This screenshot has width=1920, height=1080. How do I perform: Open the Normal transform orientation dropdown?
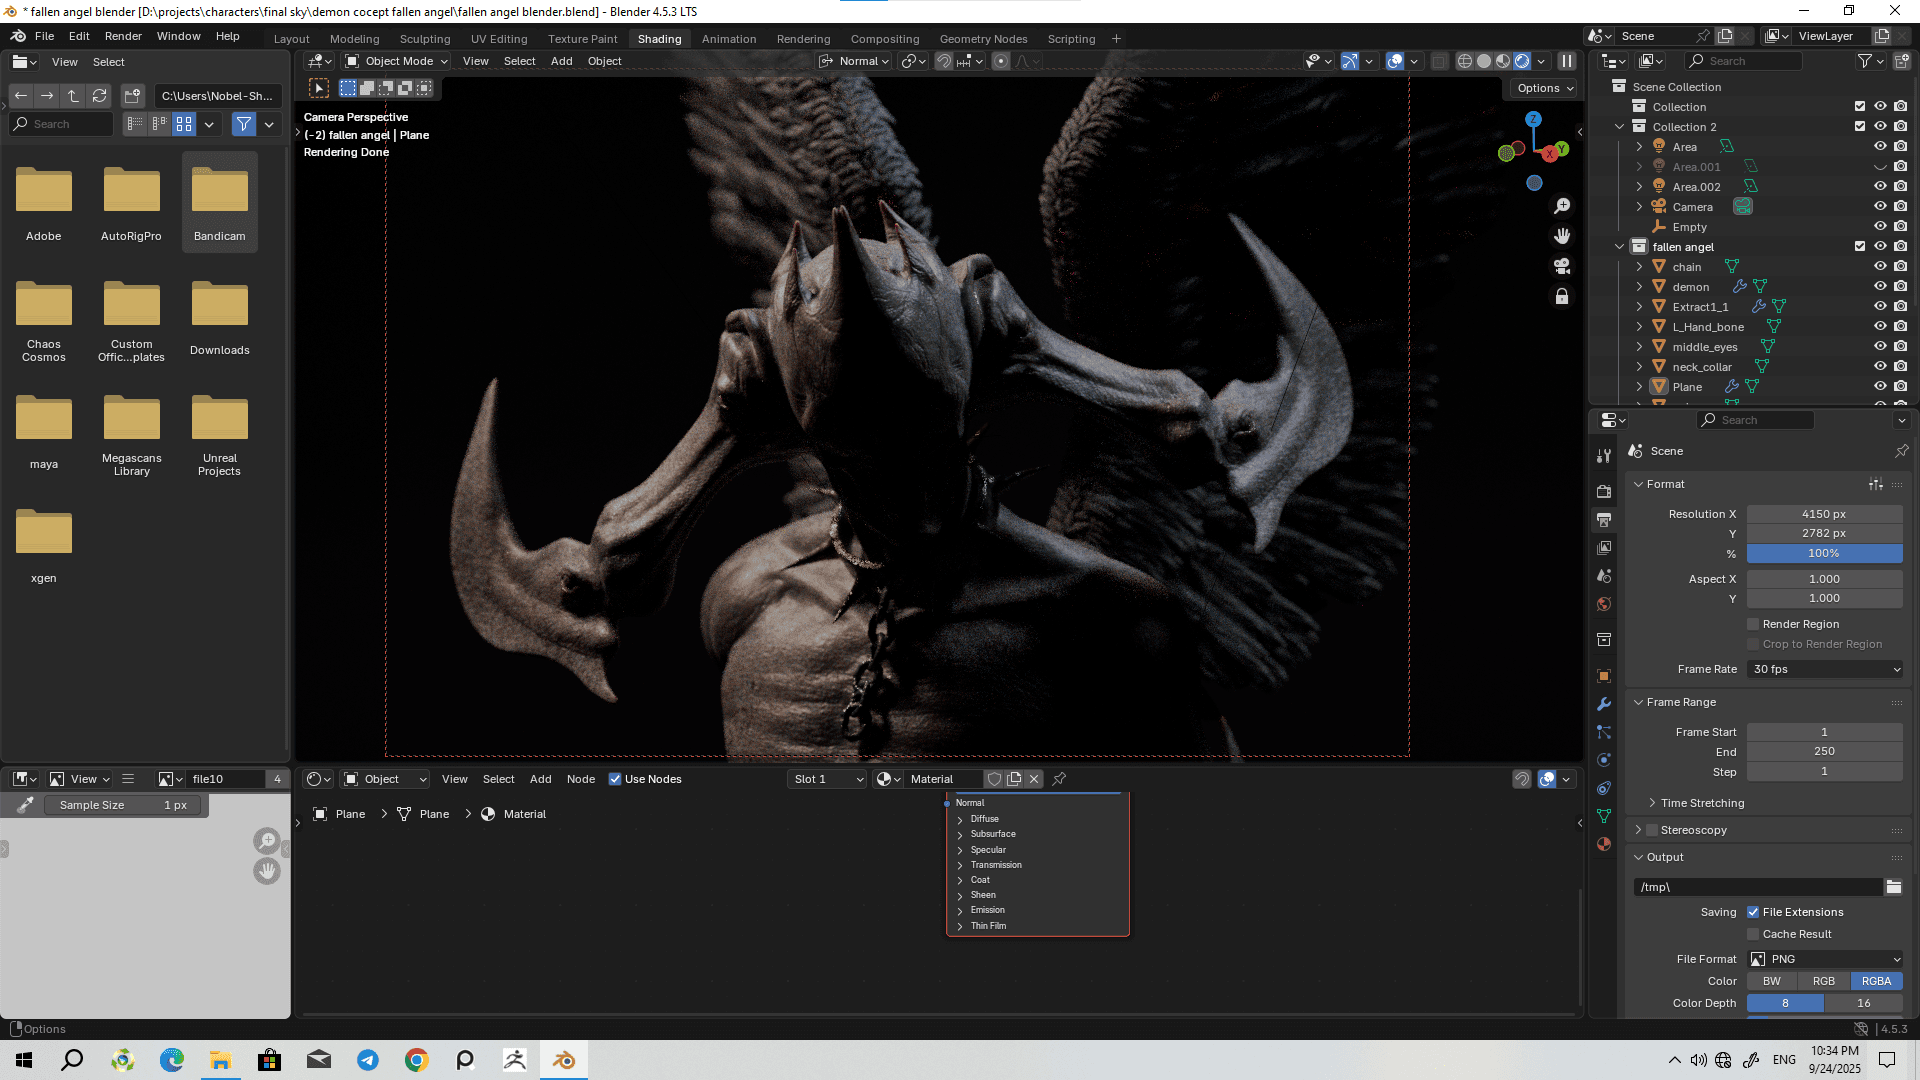click(x=855, y=61)
